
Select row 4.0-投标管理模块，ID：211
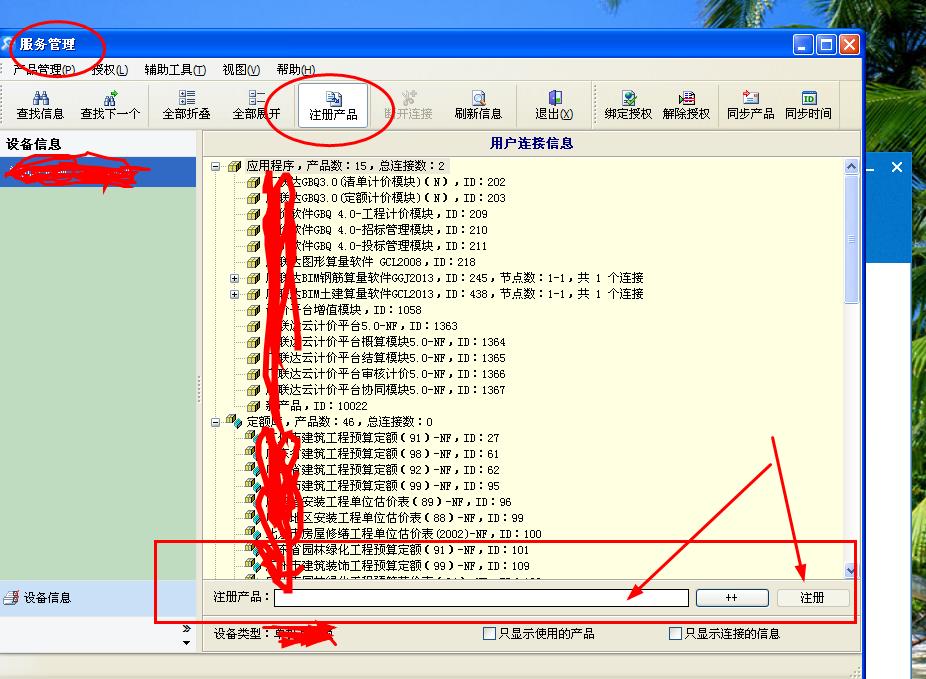click(377, 246)
